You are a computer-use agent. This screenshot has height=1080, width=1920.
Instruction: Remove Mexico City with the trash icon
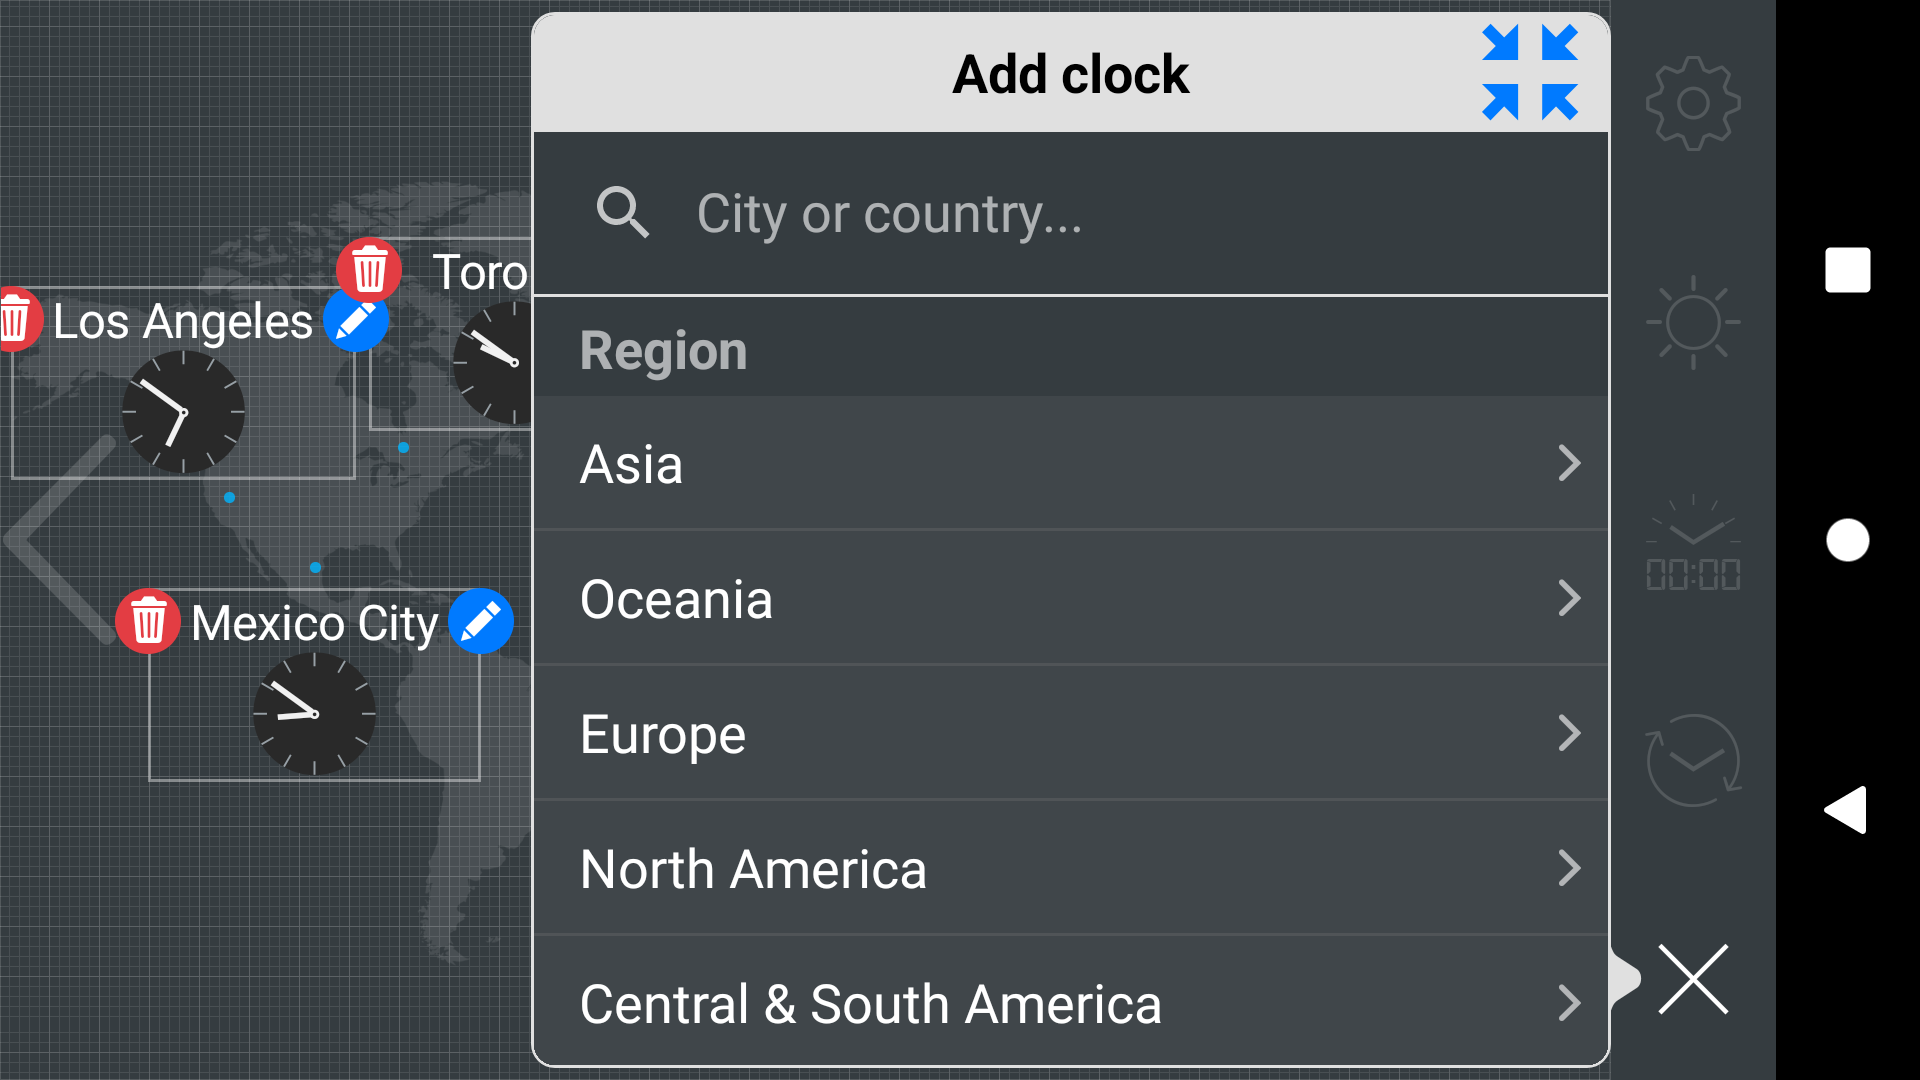(148, 620)
